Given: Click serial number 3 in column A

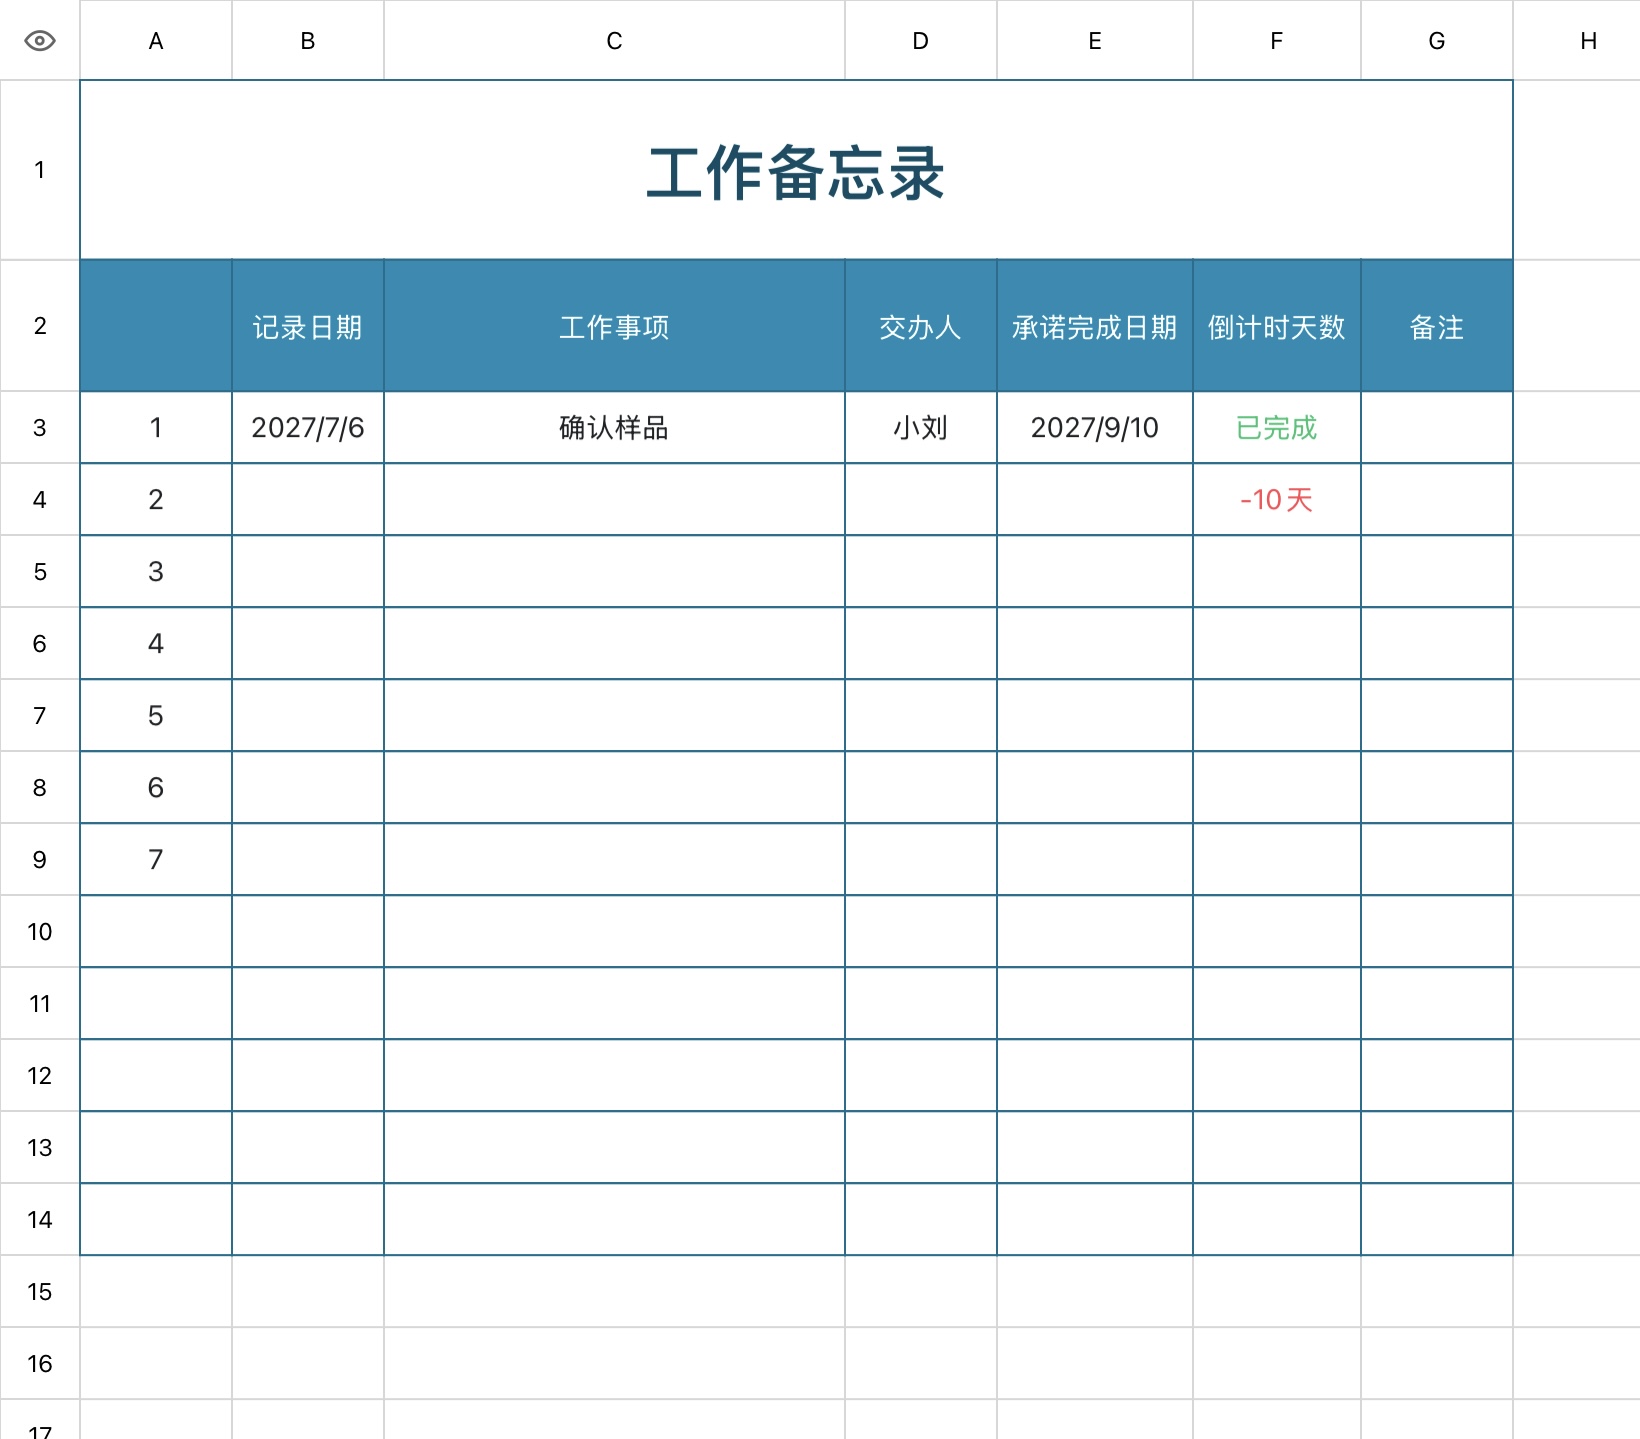Looking at the screenshot, I should (x=156, y=571).
